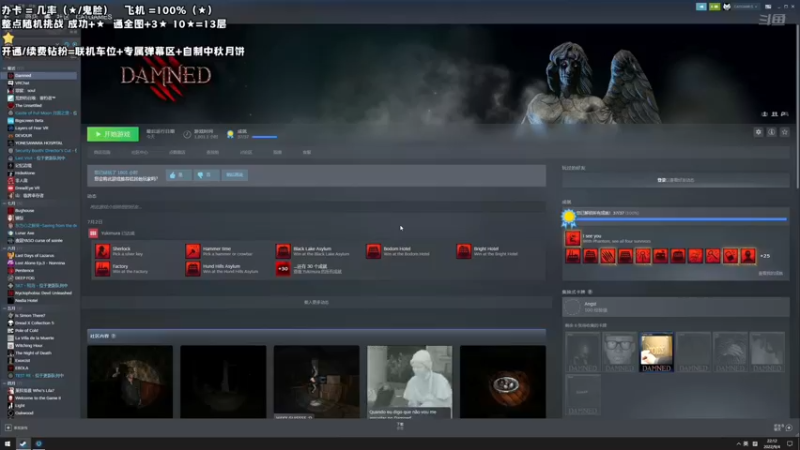The width and height of the screenshot is (800, 450).
Task: Toggle the favorite star icon for Damned
Action: (x=785, y=132)
